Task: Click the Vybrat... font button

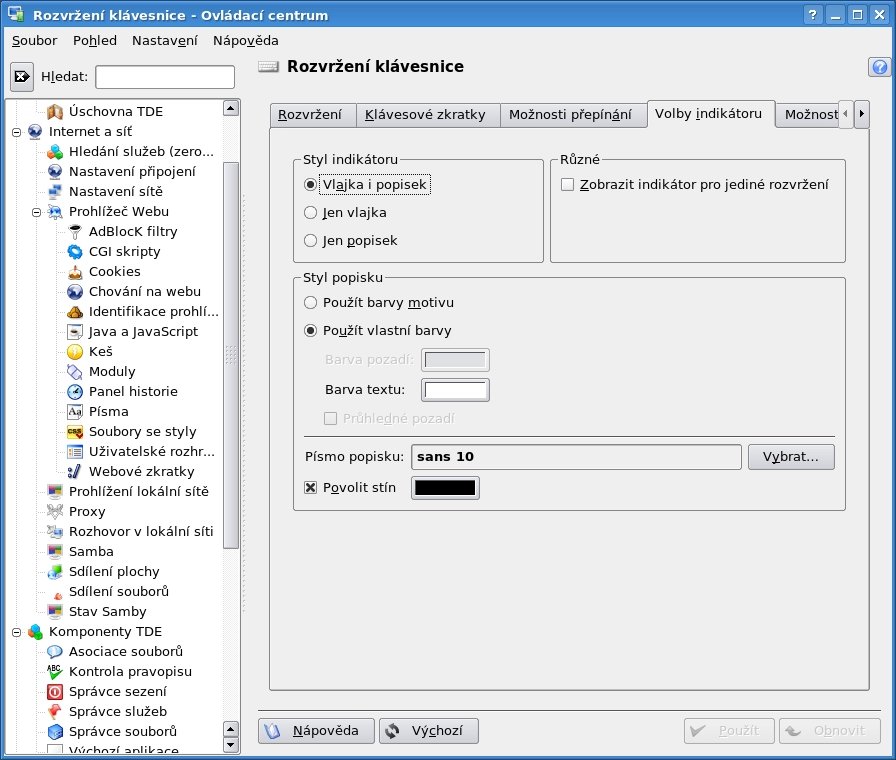Action: [x=791, y=457]
